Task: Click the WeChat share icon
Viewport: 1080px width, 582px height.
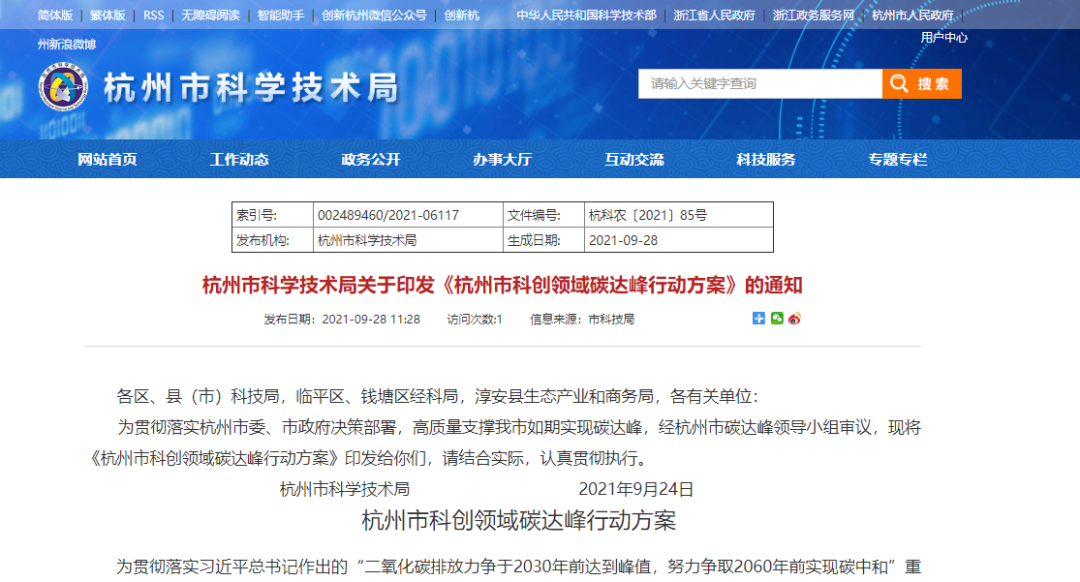Action: tap(777, 318)
